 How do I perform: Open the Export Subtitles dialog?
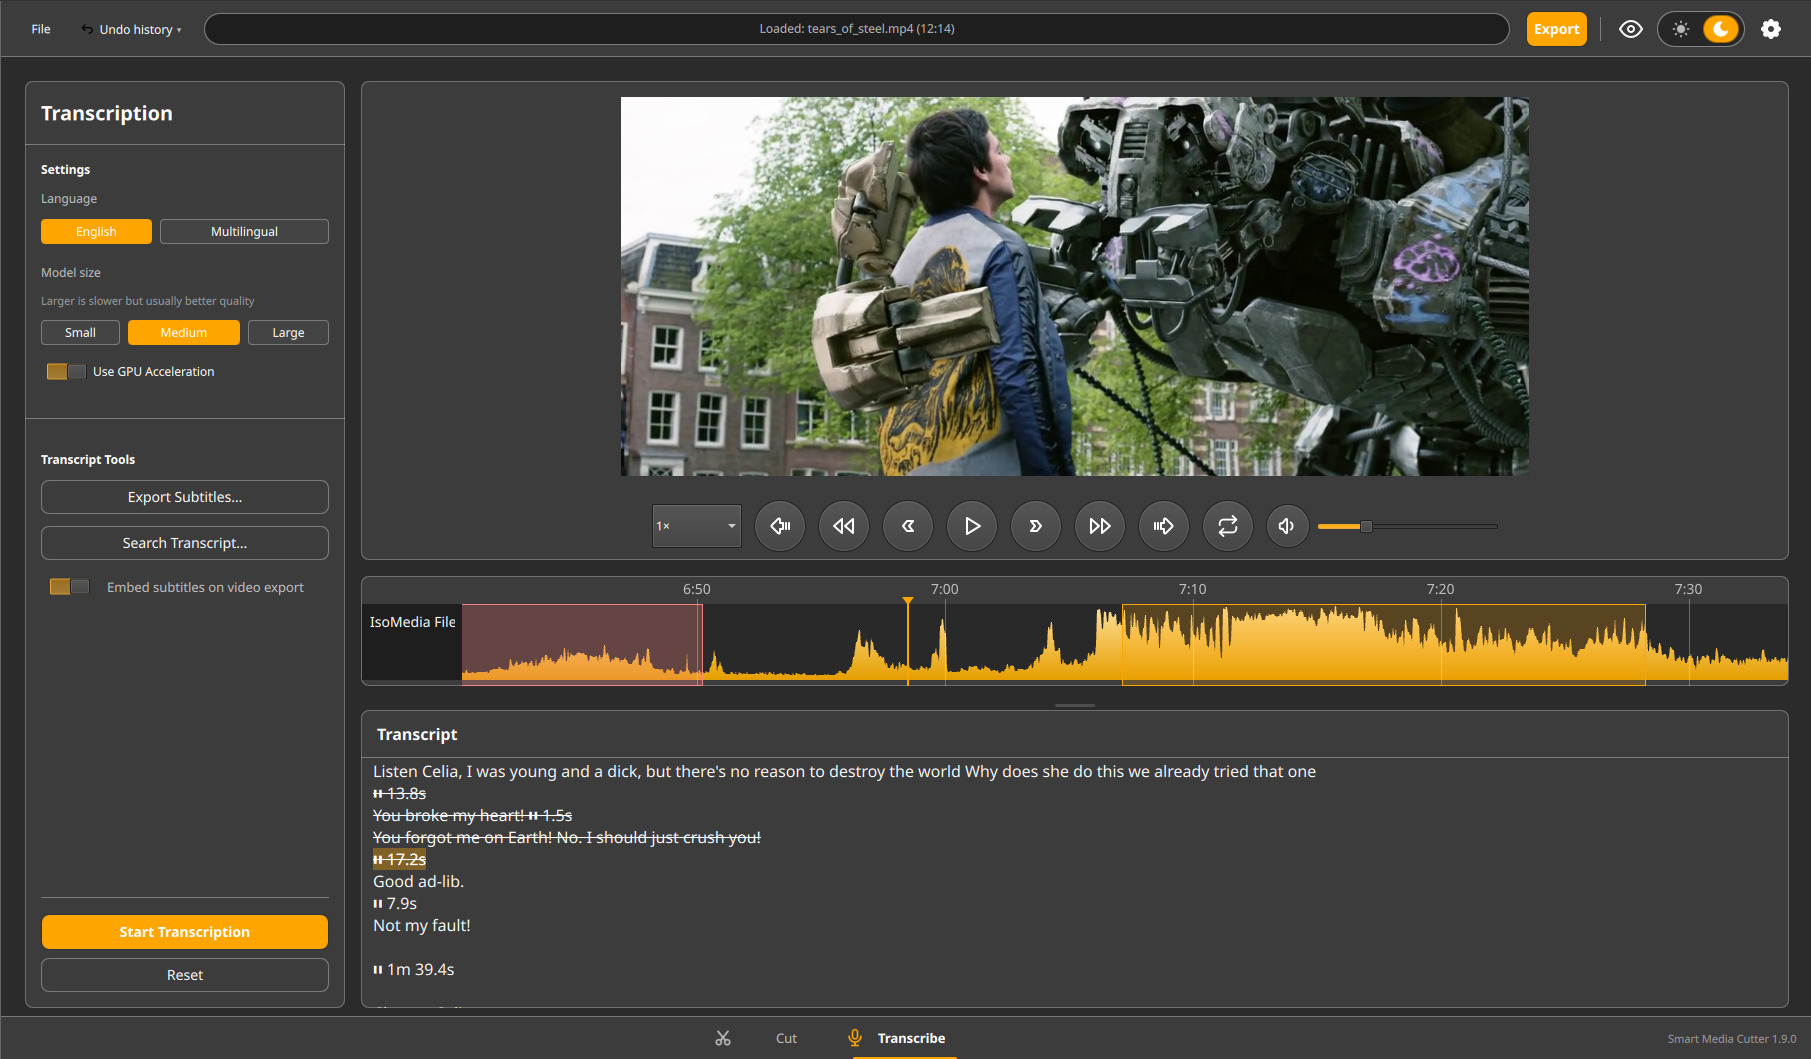coord(184,497)
